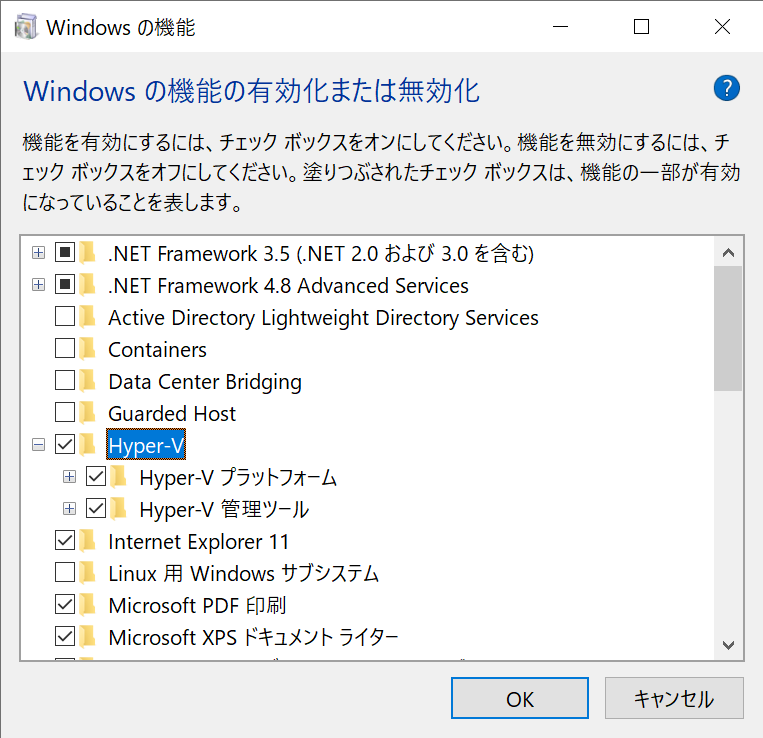
Task: Click the feature list scrollbar thumb
Action: coord(728,328)
